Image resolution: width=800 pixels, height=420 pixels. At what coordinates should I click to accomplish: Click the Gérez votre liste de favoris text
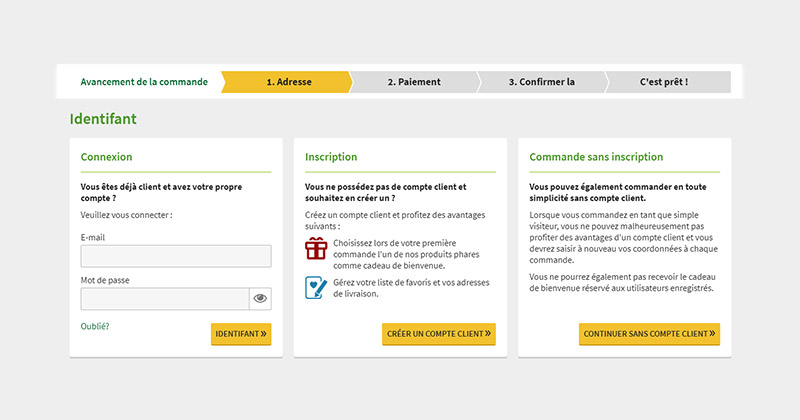tap(411, 288)
